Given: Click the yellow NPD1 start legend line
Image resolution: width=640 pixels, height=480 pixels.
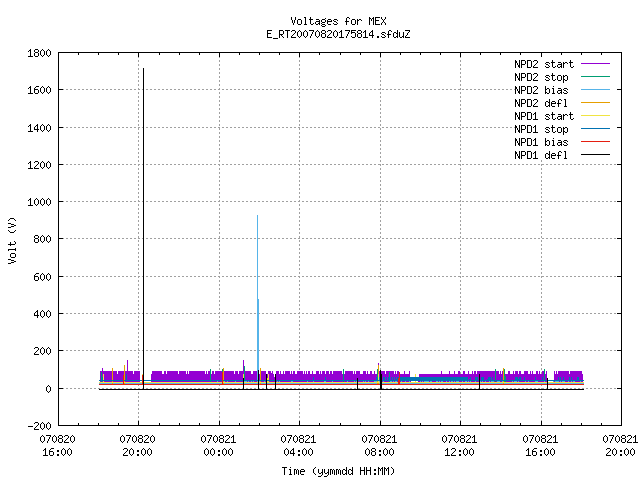Looking at the screenshot, I should 595,116.
